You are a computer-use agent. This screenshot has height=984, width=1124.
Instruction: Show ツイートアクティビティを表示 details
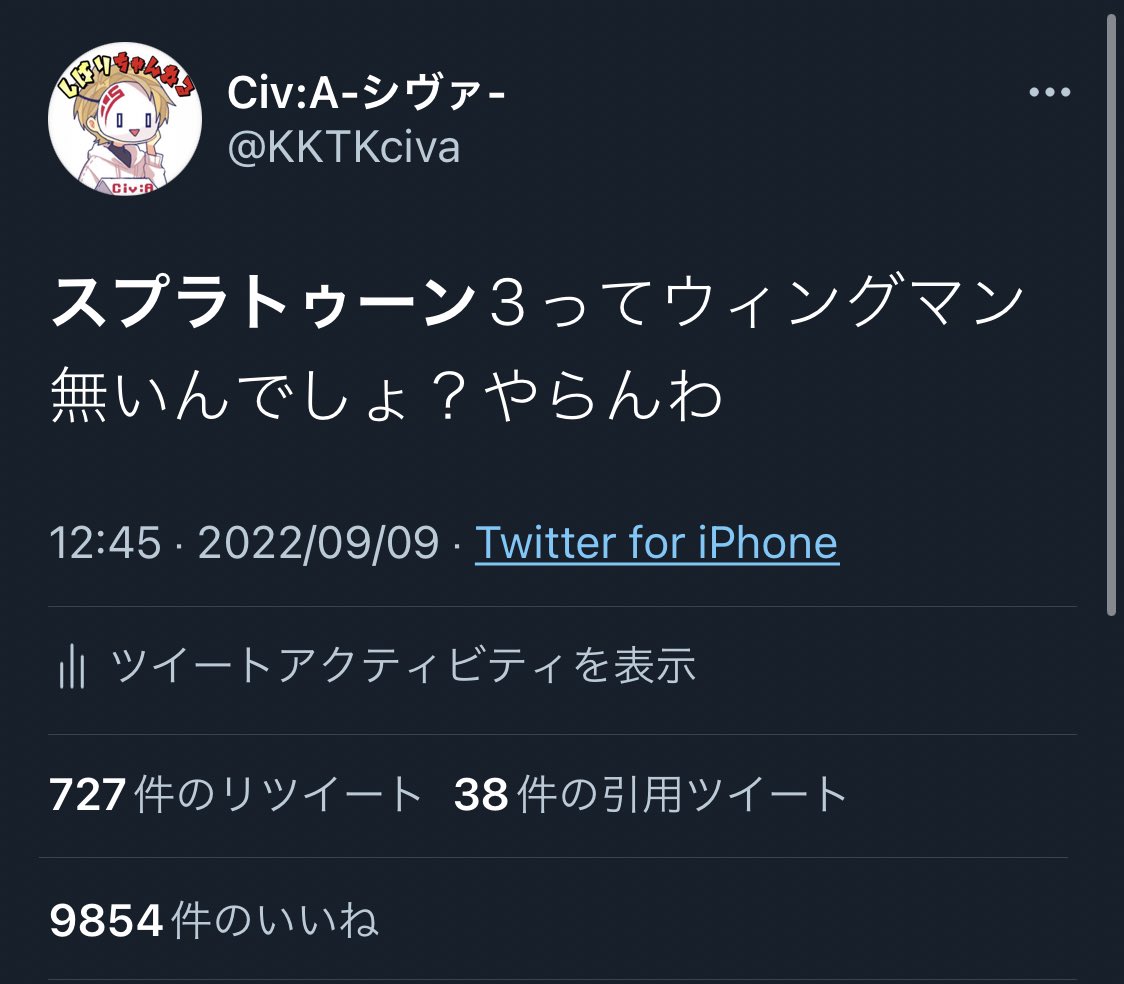point(404,666)
